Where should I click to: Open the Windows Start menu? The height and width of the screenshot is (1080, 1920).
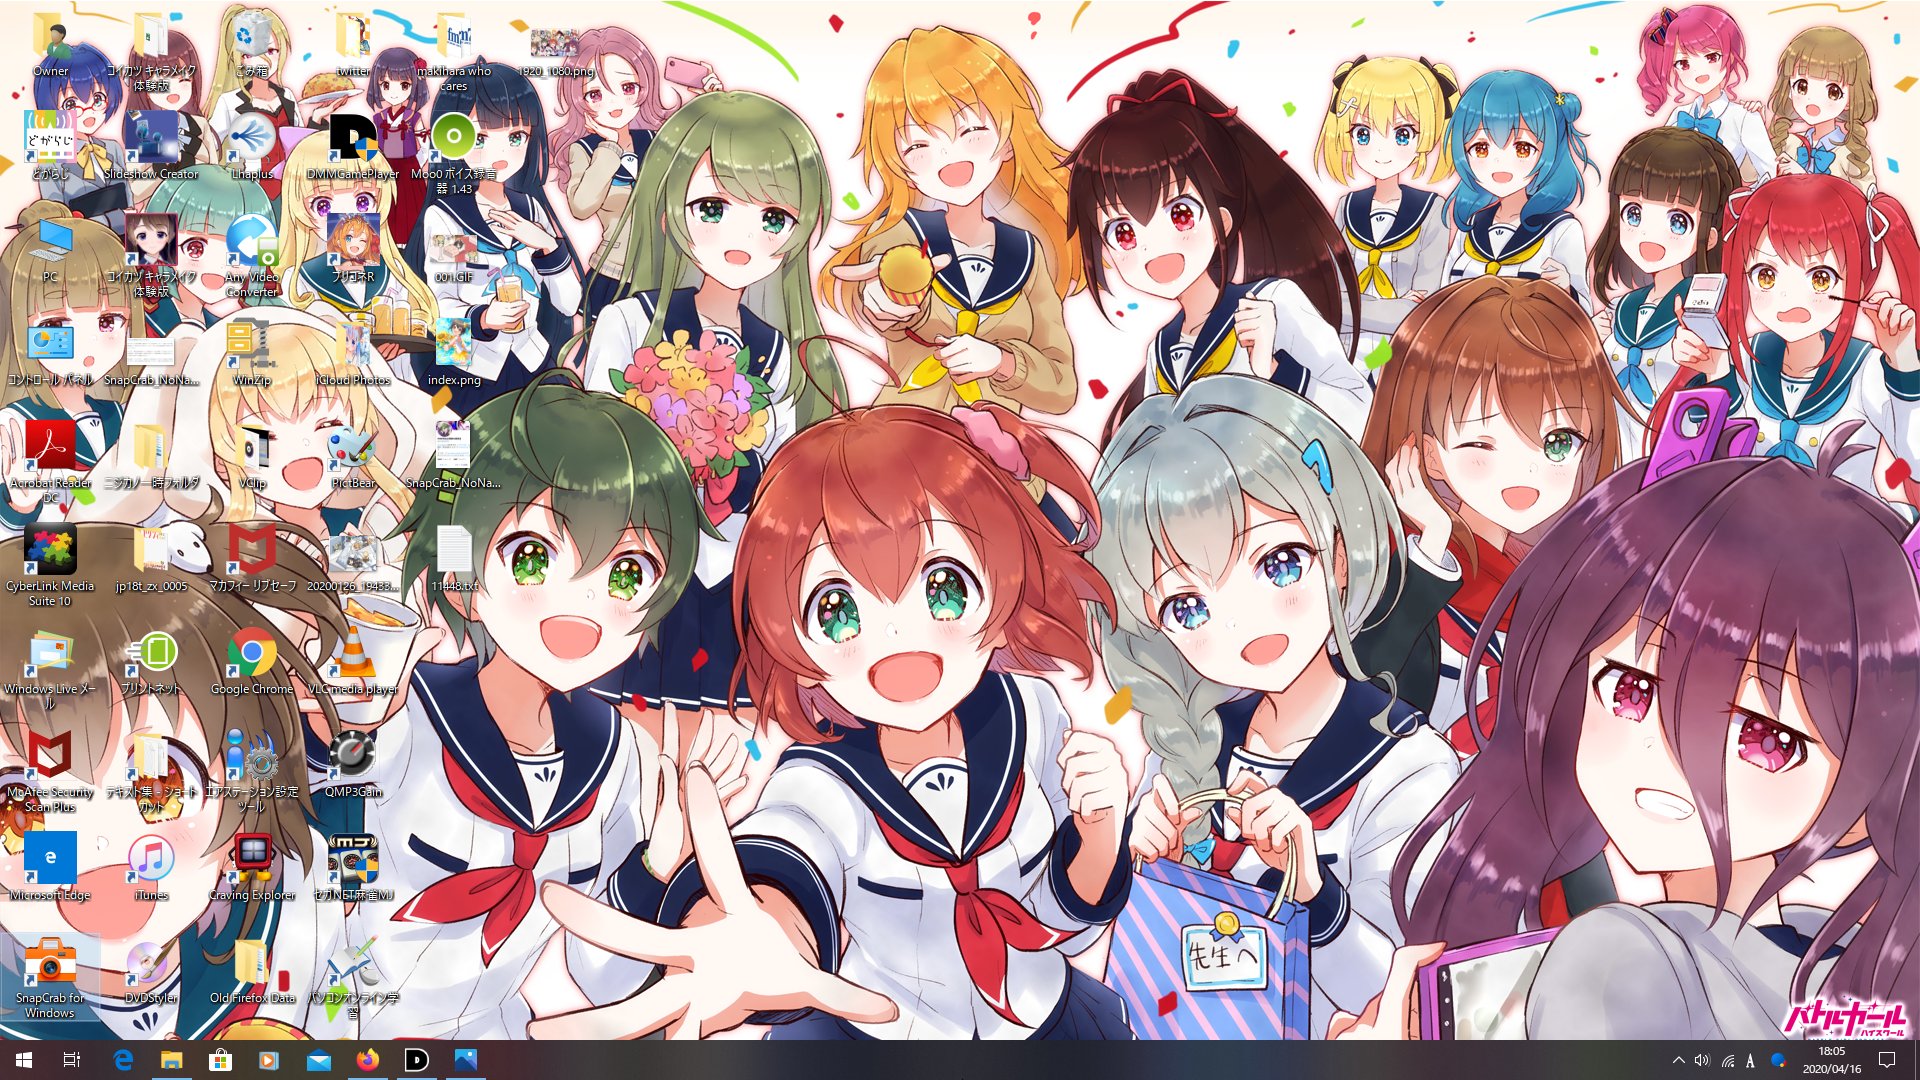click(x=24, y=1060)
